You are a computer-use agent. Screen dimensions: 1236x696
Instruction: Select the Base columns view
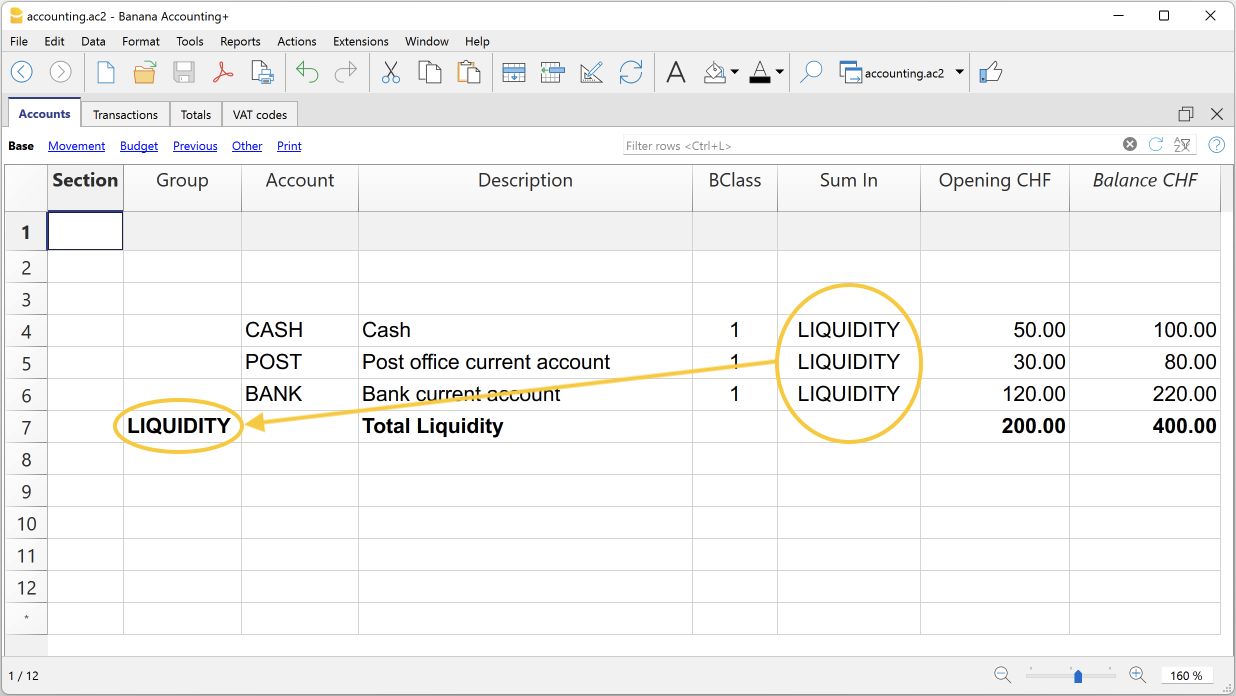click(21, 146)
